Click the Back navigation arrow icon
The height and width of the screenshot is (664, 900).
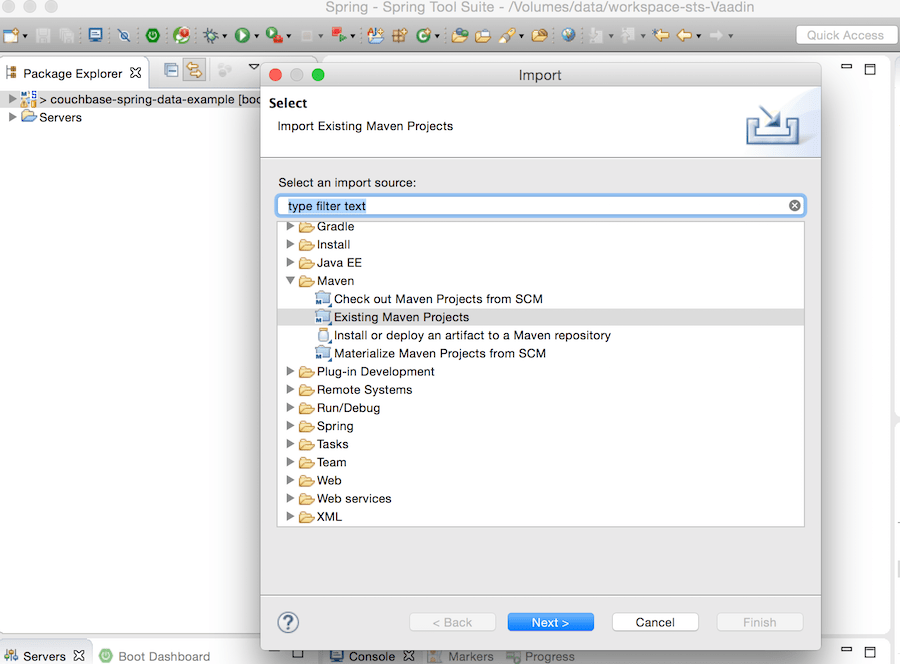click(682, 35)
